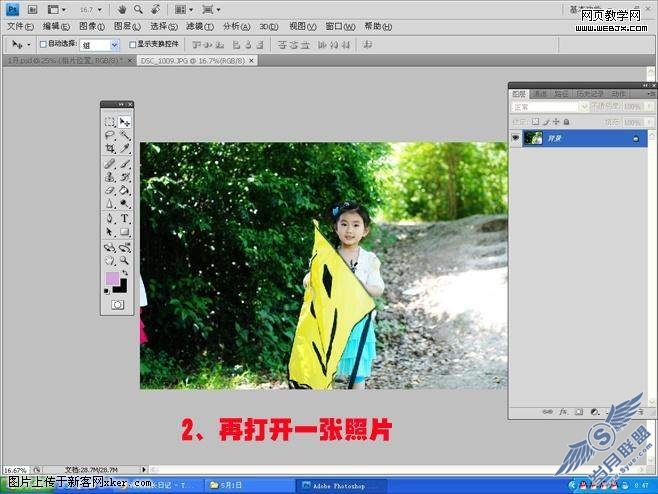The width and height of the screenshot is (658, 494).
Task: Select the 背景 layer thumbnail
Action: pos(533,138)
